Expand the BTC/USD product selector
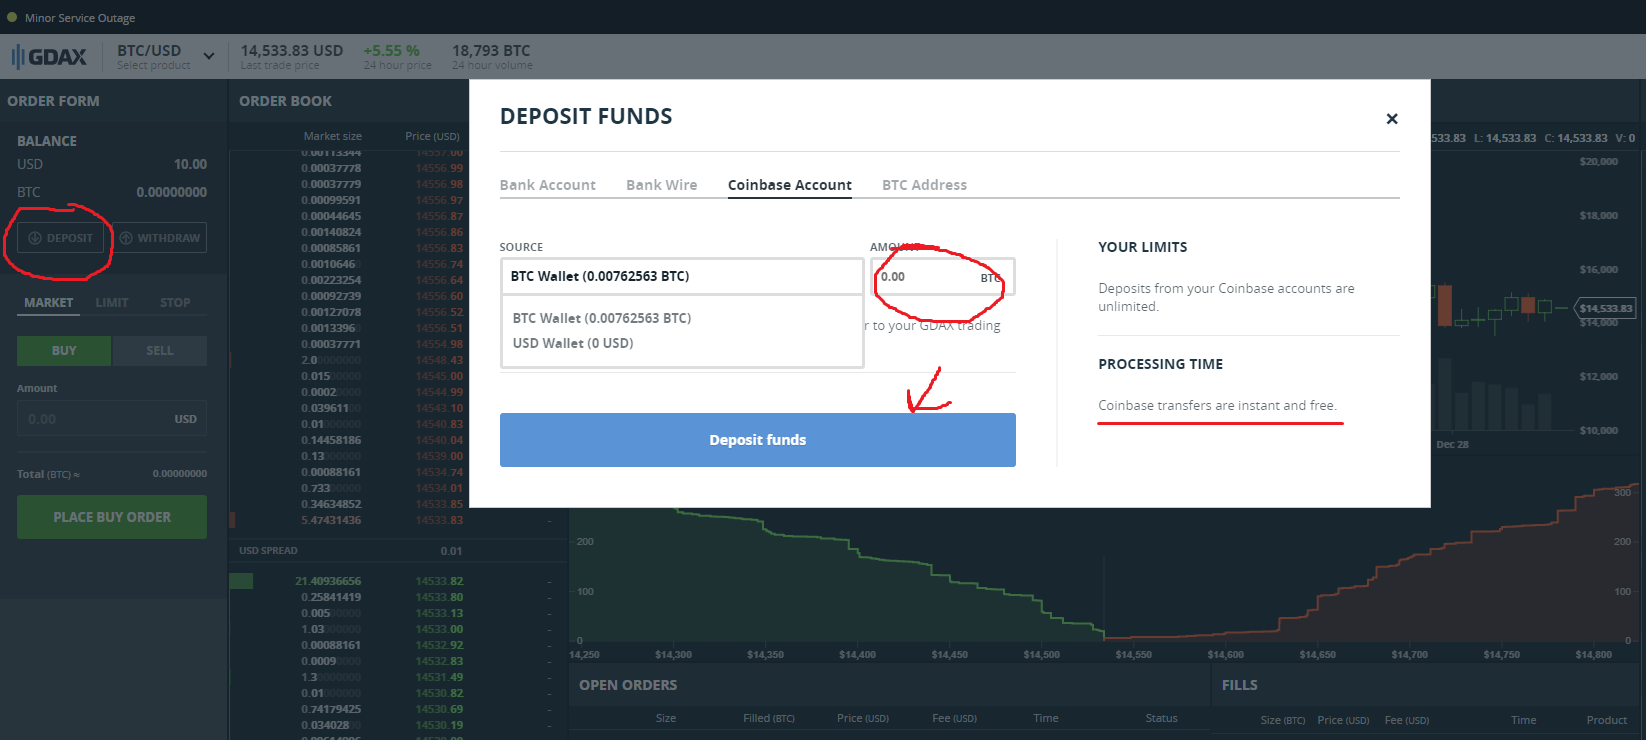Image resolution: width=1646 pixels, height=740 pixels. click(x=166, y=57)
